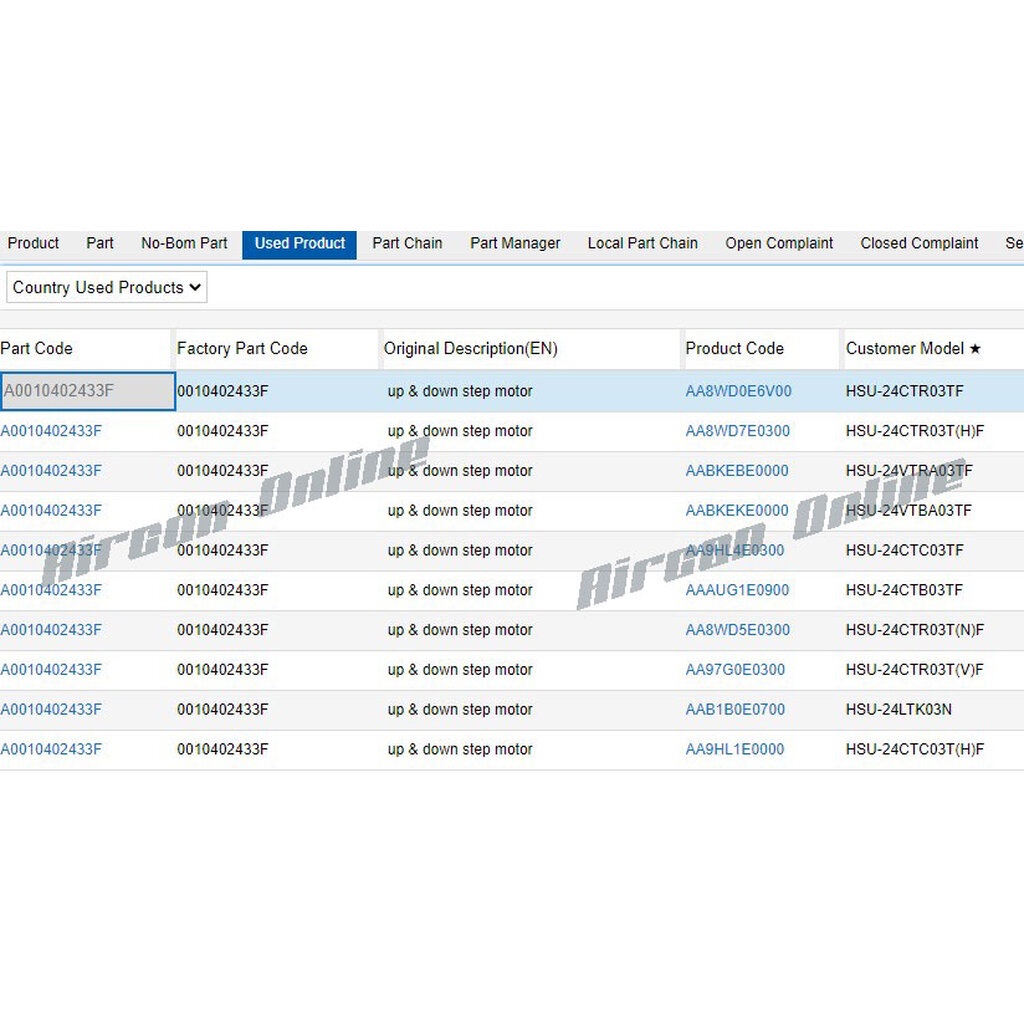The width and height of the screenshot is (1024, 1024).
Task: Select the No-Bom Part tab
Action: (x=184, y=244)
